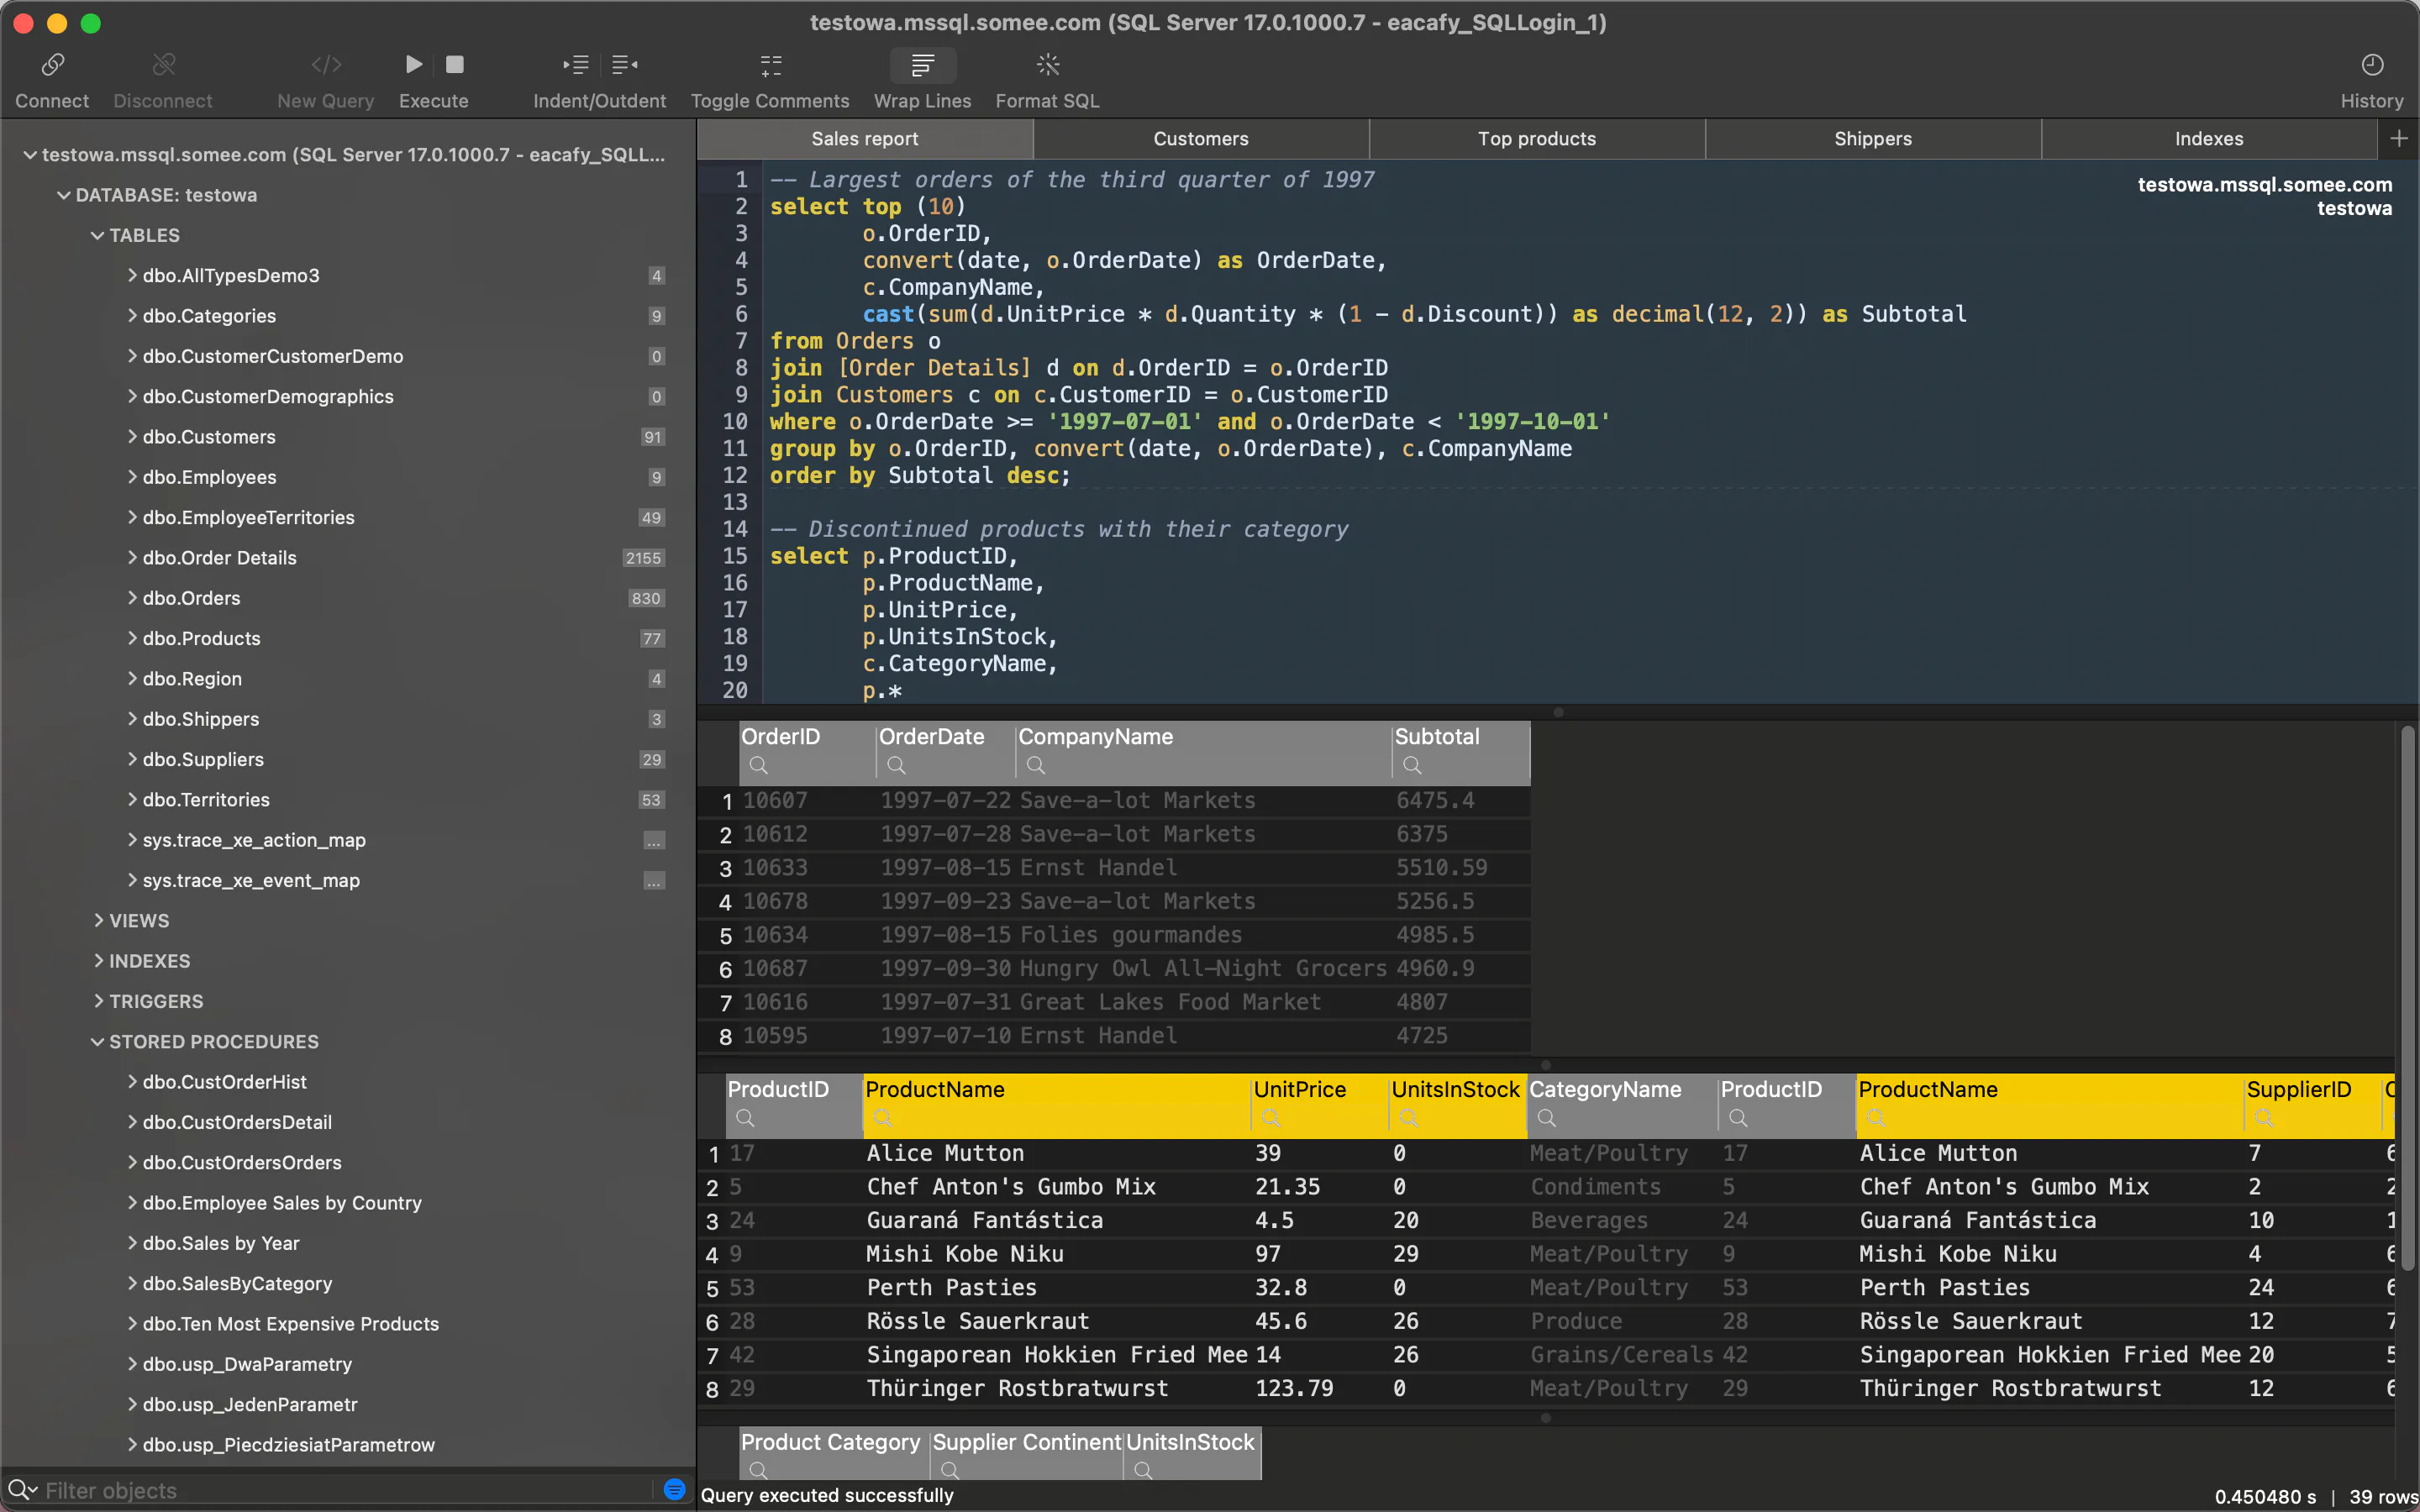Switch to the Sales report tab
The width and height of the screenshot is (2420, 1512).
pyautogui.click(x=864, y=139)
